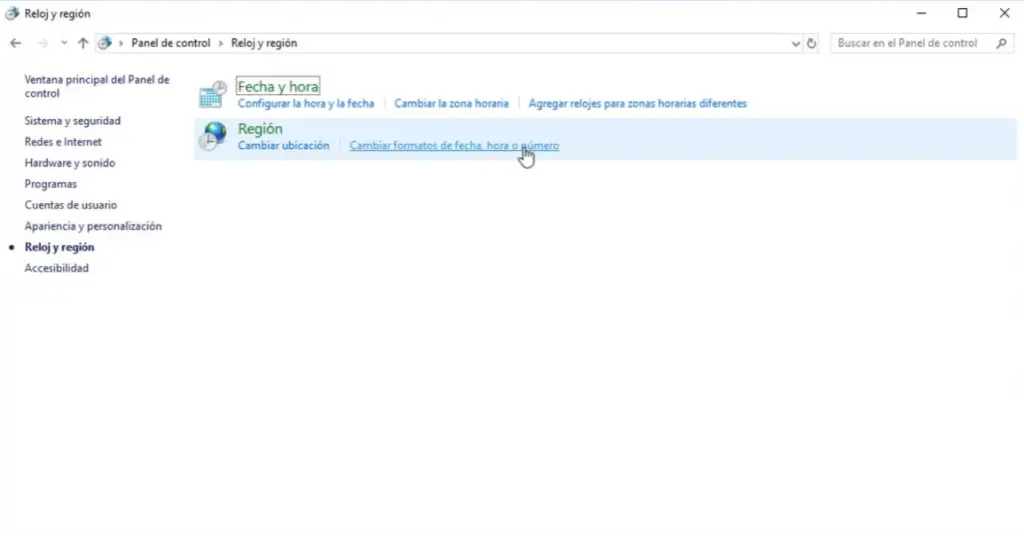This screenshot has width=1024, height=536.
Task: Open the Fecha y hora heading
Action: (278, 86)
